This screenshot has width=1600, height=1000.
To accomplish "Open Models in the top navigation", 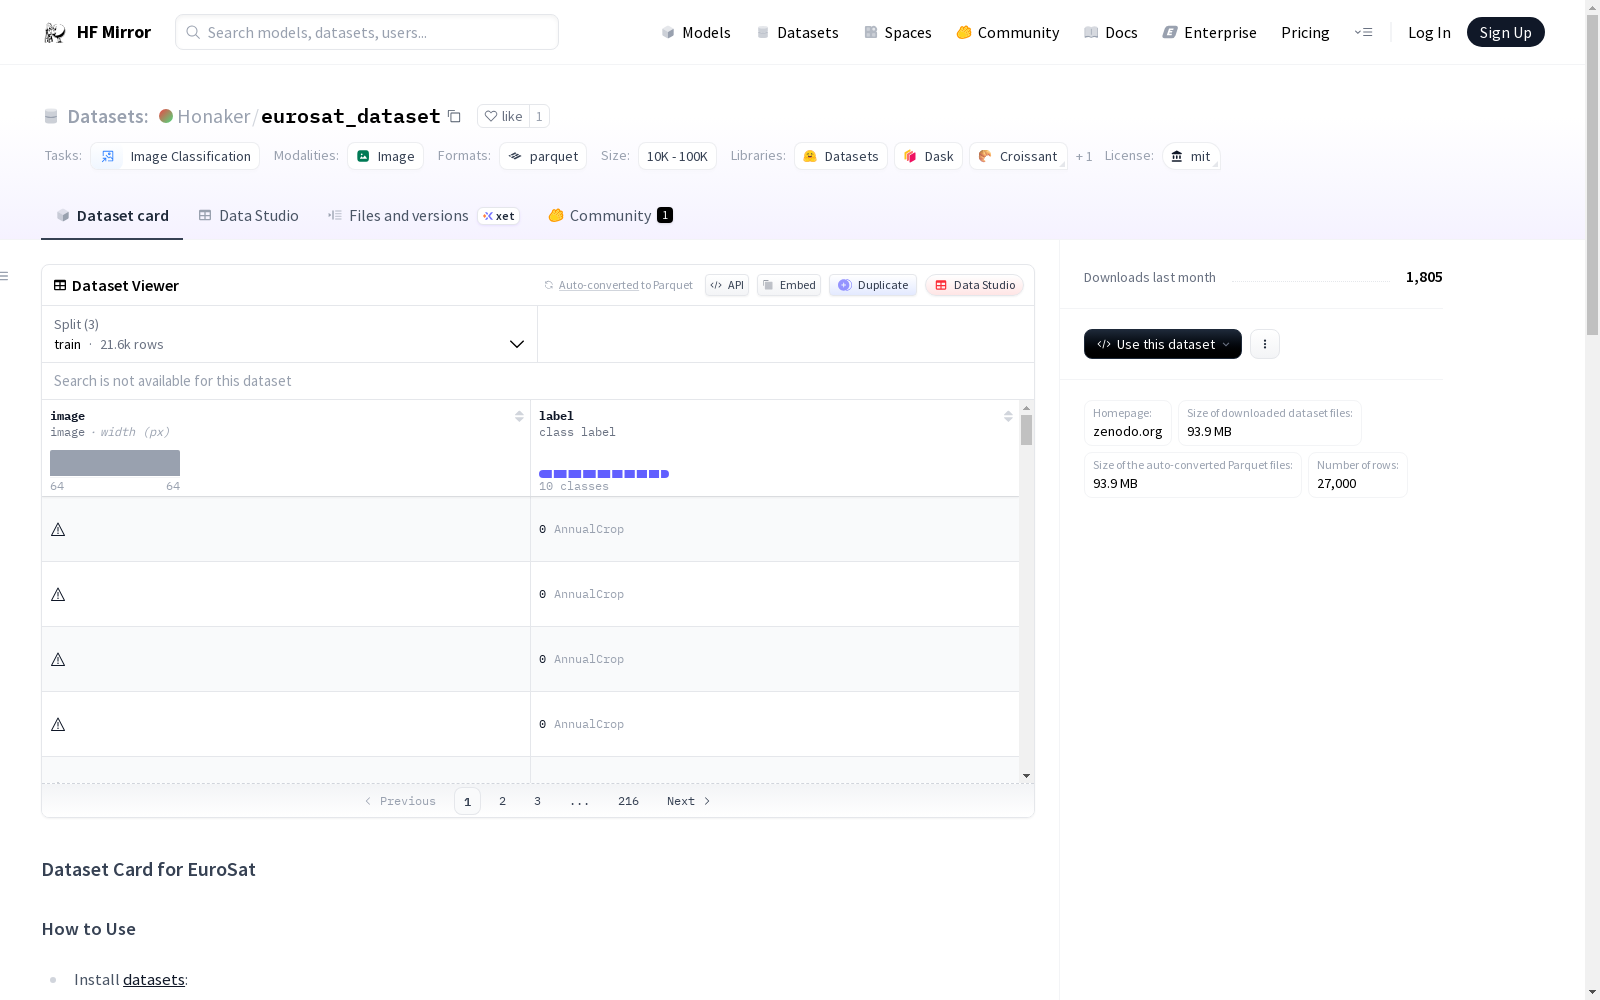I will click(696, 32).
